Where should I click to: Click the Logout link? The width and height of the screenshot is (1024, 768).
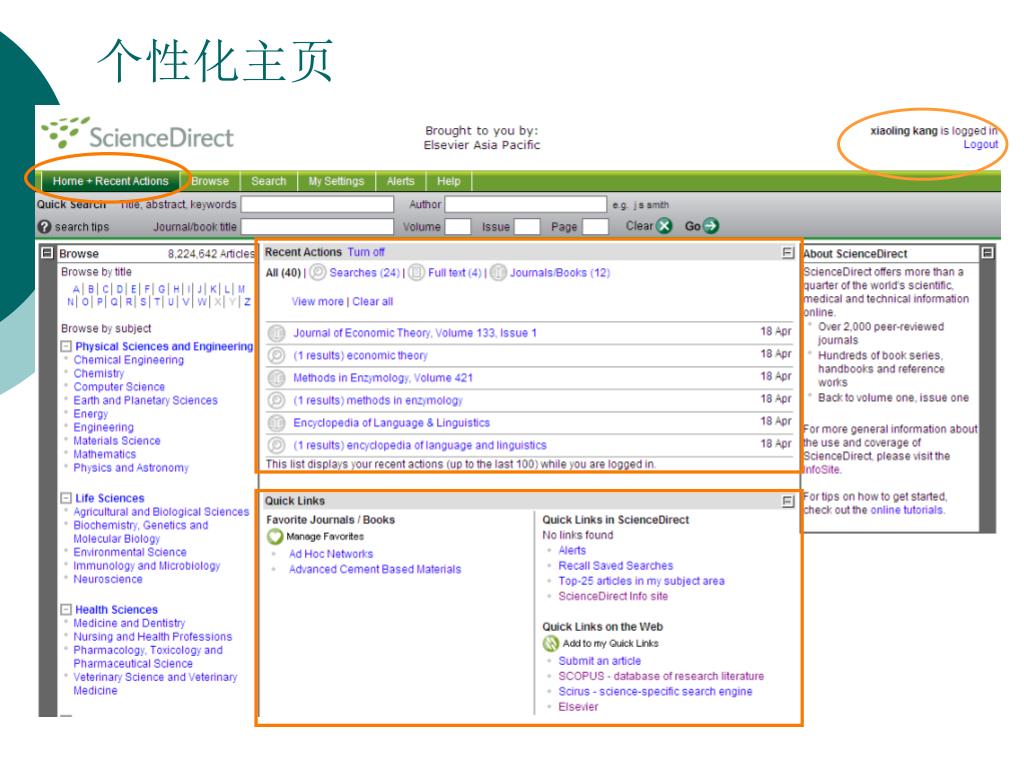(x=981, y=144)
